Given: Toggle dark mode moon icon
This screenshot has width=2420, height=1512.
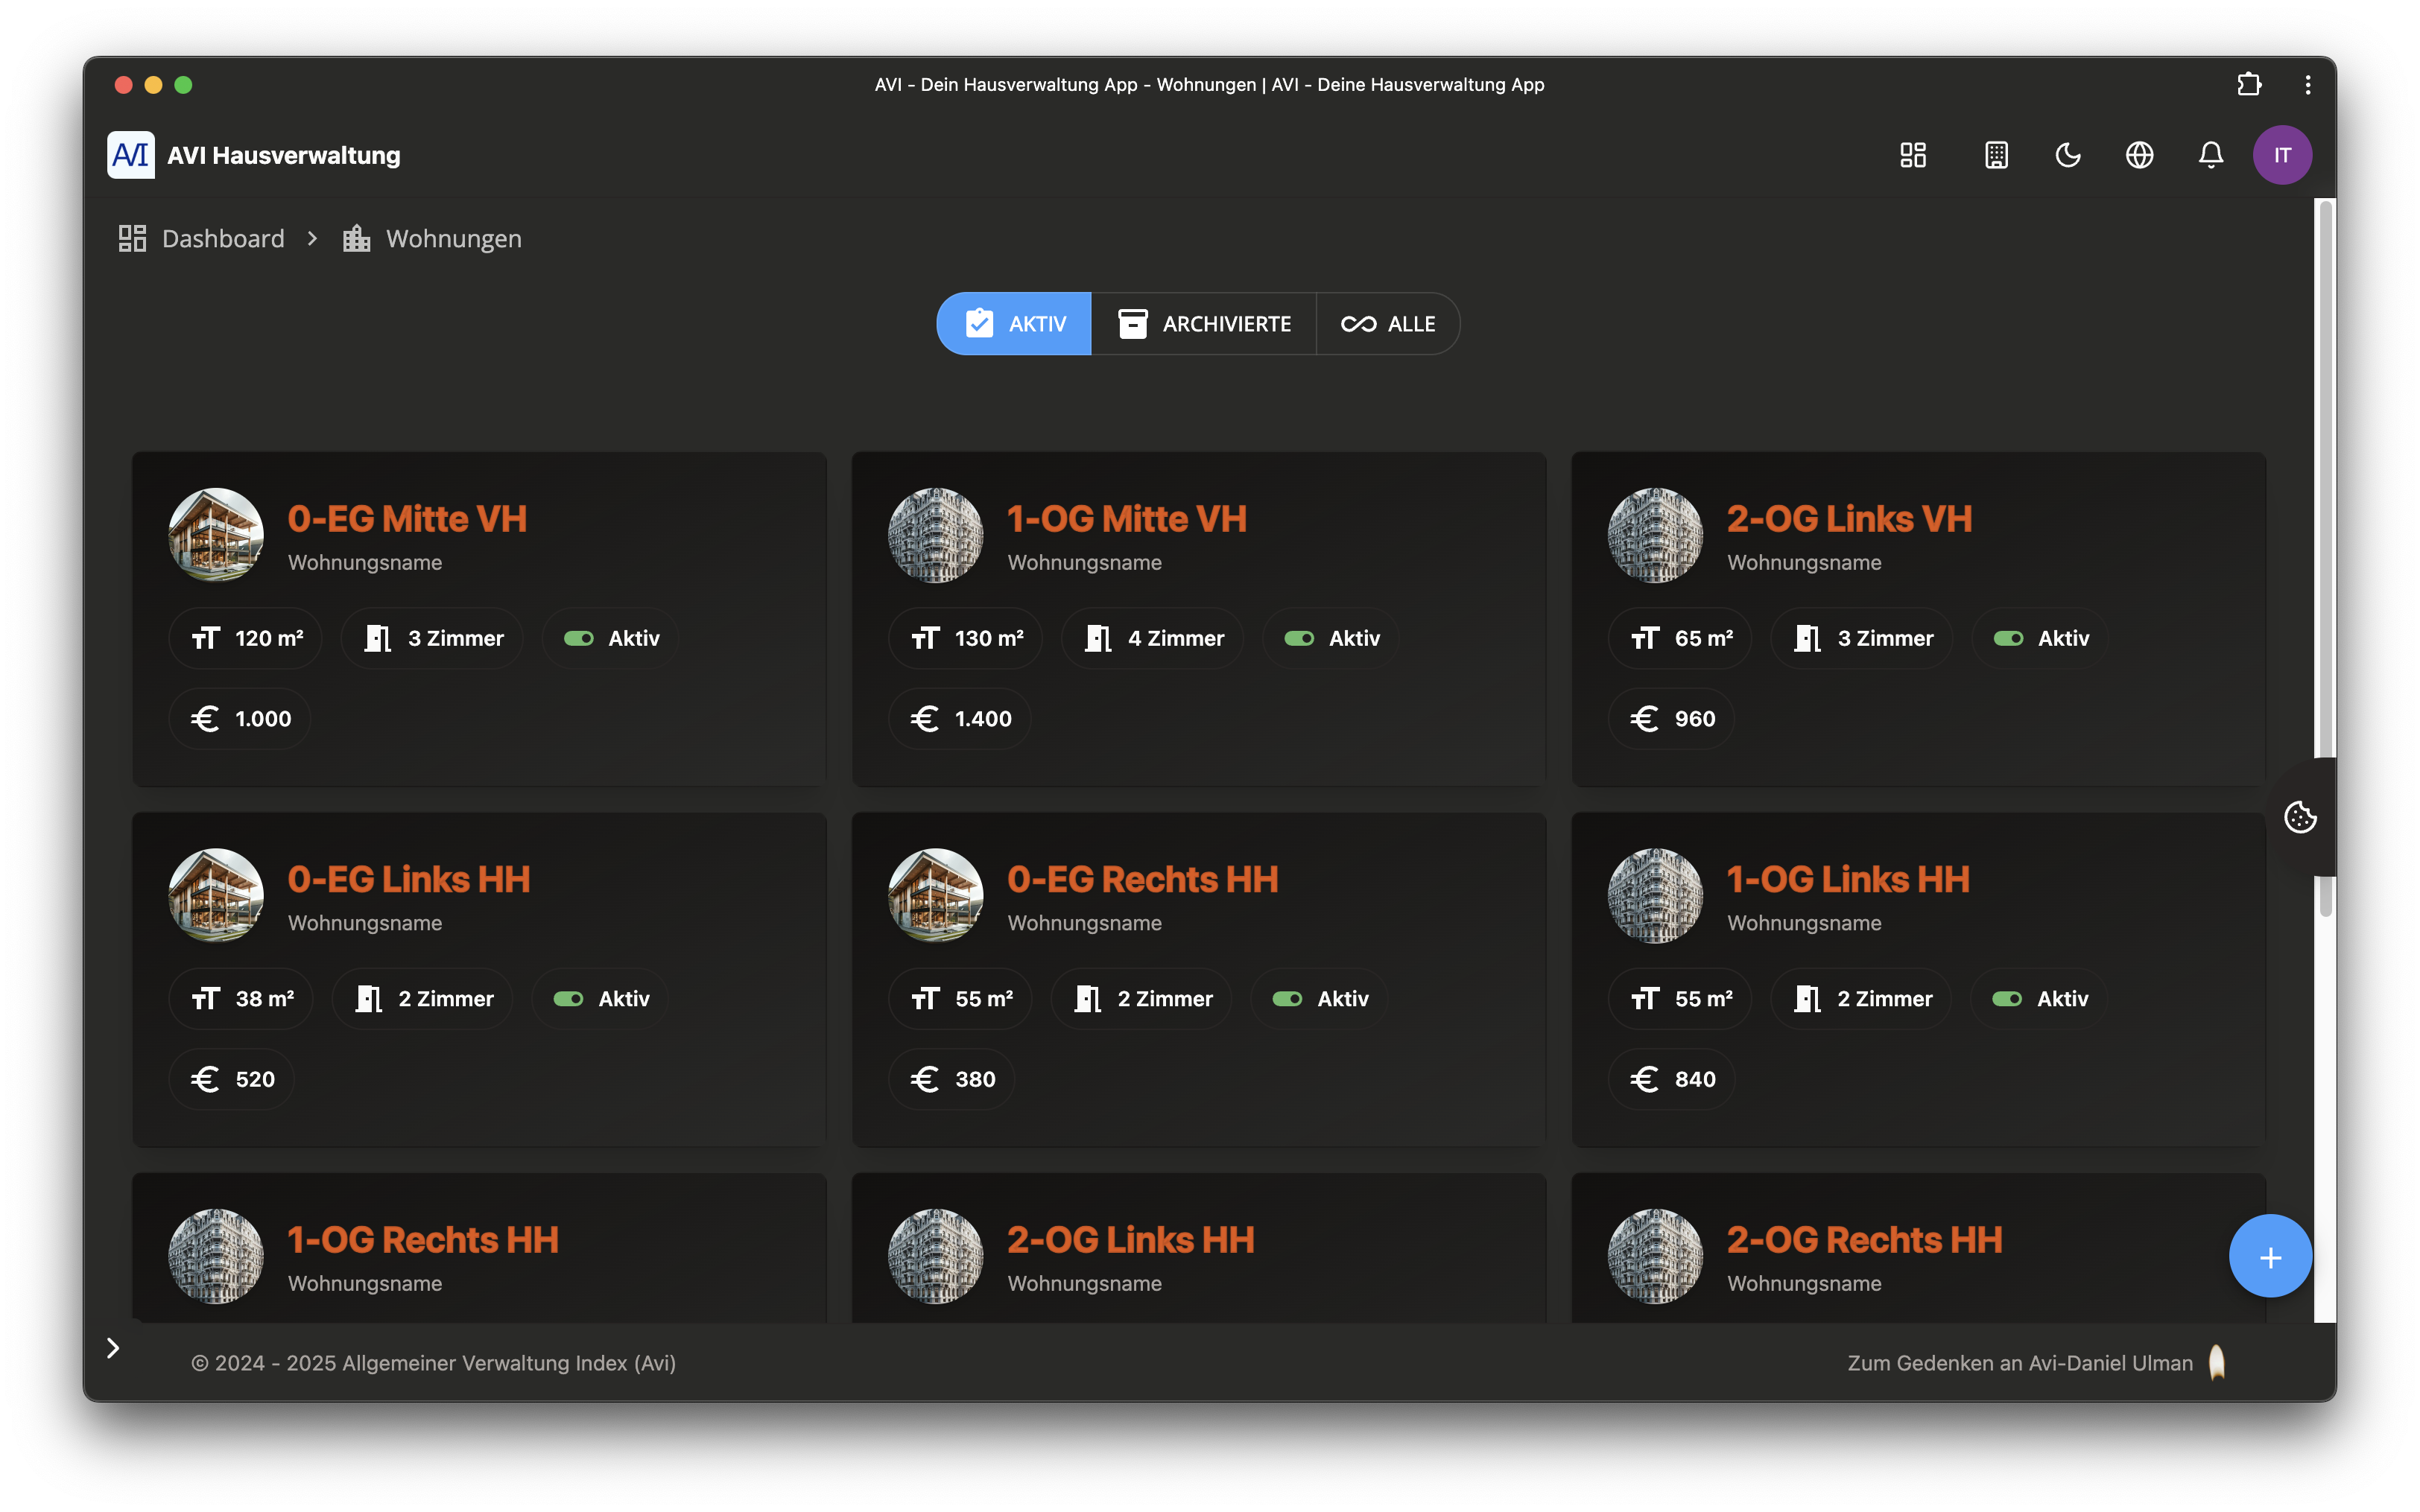Looking at the screenshot, I should (x=2068, y=155).
